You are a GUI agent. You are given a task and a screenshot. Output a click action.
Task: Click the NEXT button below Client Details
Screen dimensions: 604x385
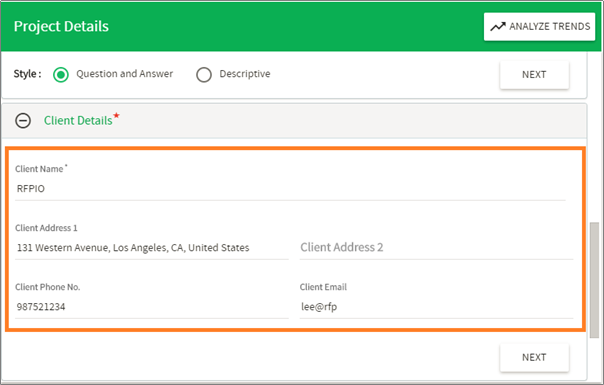[534, 357]
